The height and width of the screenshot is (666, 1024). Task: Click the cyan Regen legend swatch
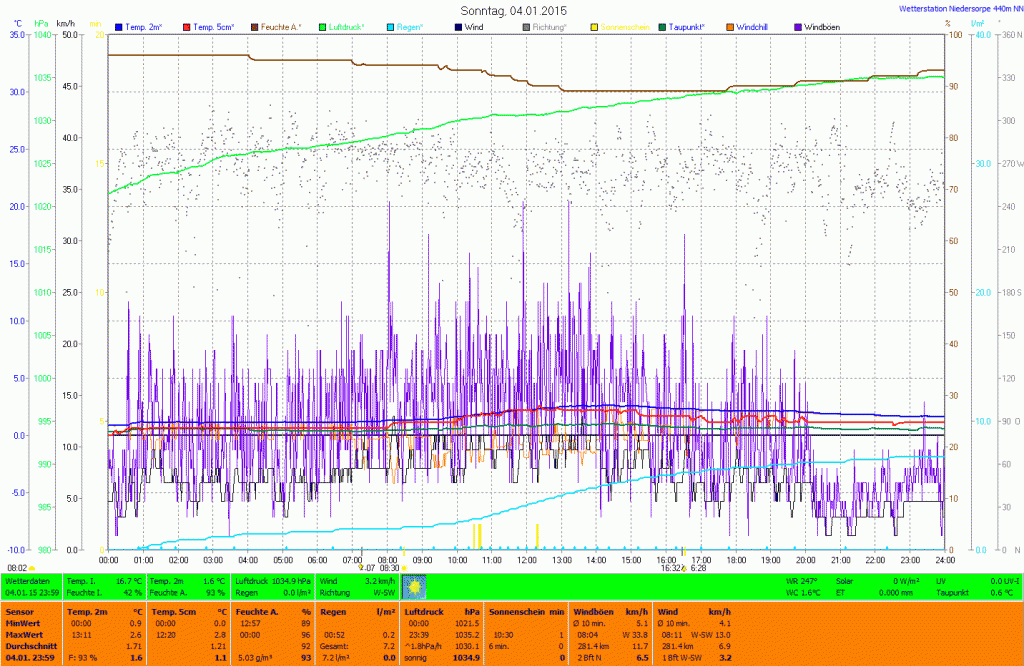(x=390, y=25)
